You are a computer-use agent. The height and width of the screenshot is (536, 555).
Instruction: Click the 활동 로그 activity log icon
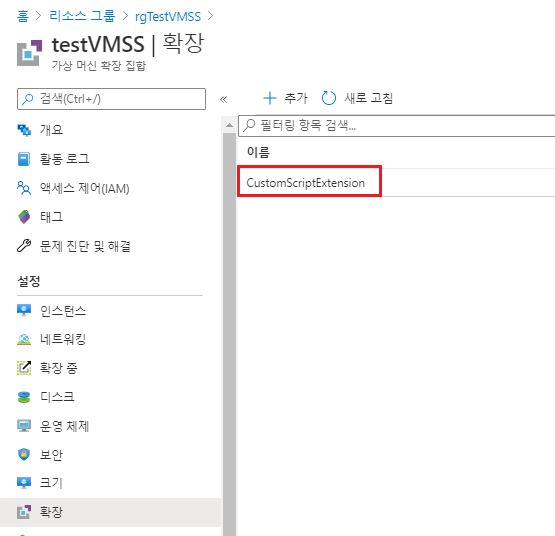(24, 159)
